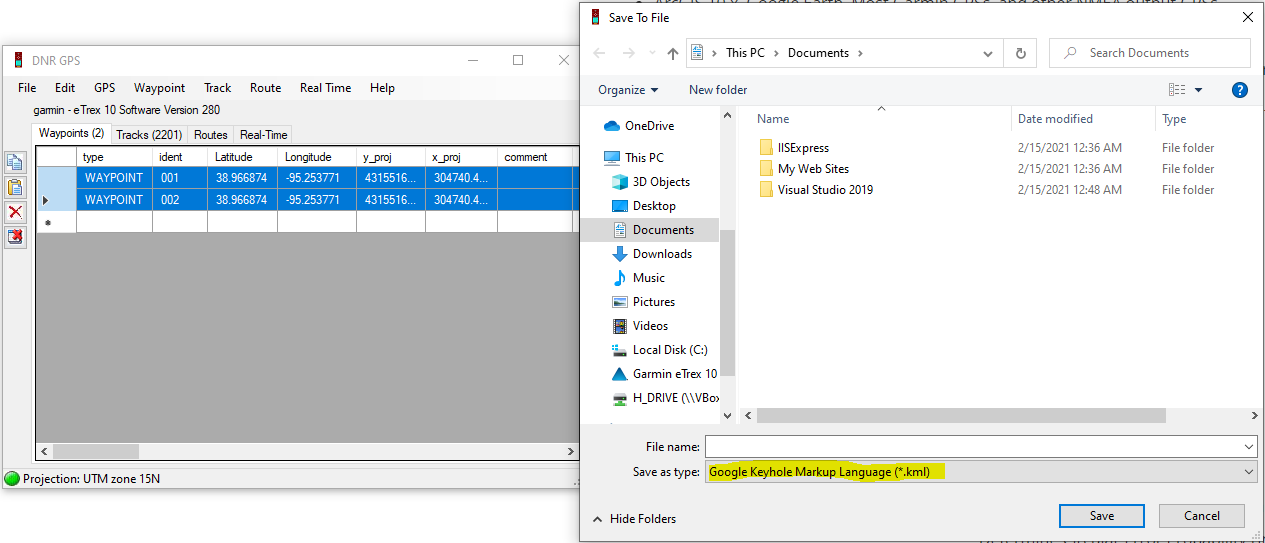This screenshot has width=1265, height=543.
Task: Expand breadcrumb arrow after Documents
Action: click(x=860, y=53)
